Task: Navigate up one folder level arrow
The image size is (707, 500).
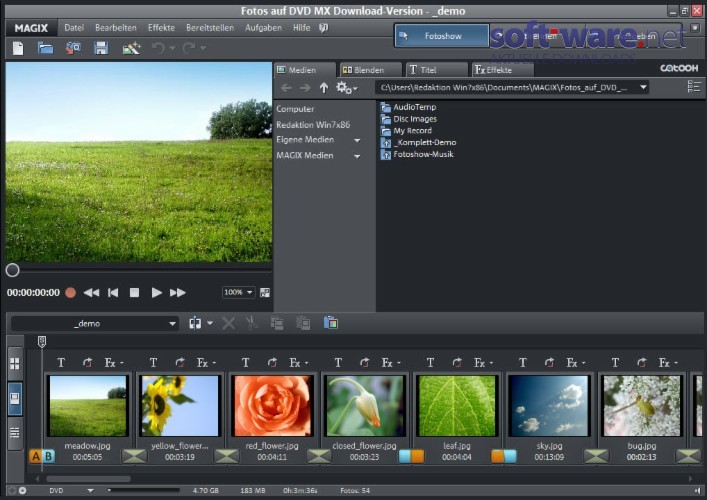Action: point(324,87)
